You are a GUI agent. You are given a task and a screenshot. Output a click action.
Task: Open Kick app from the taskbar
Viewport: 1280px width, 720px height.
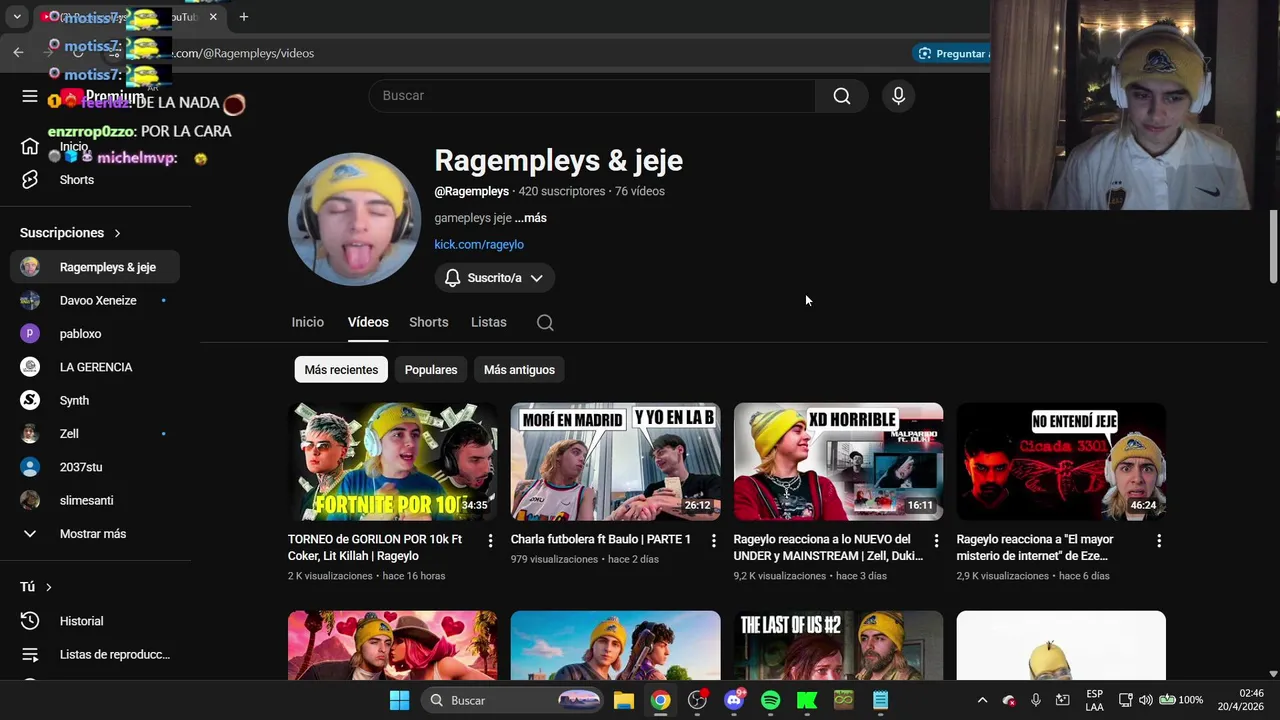point(807,700)
